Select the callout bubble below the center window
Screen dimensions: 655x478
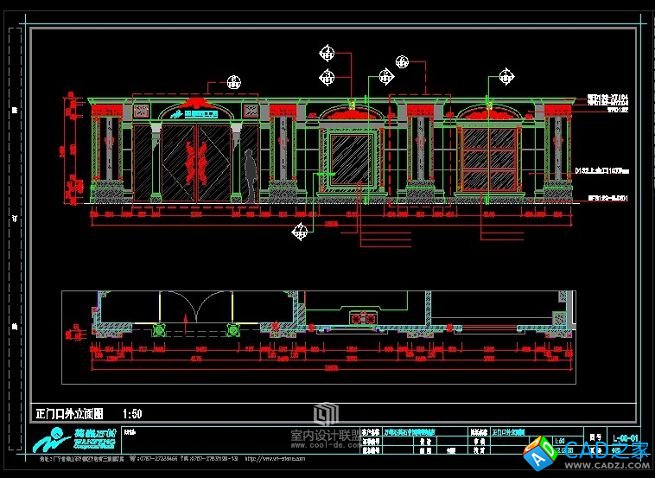pos(298,232)
